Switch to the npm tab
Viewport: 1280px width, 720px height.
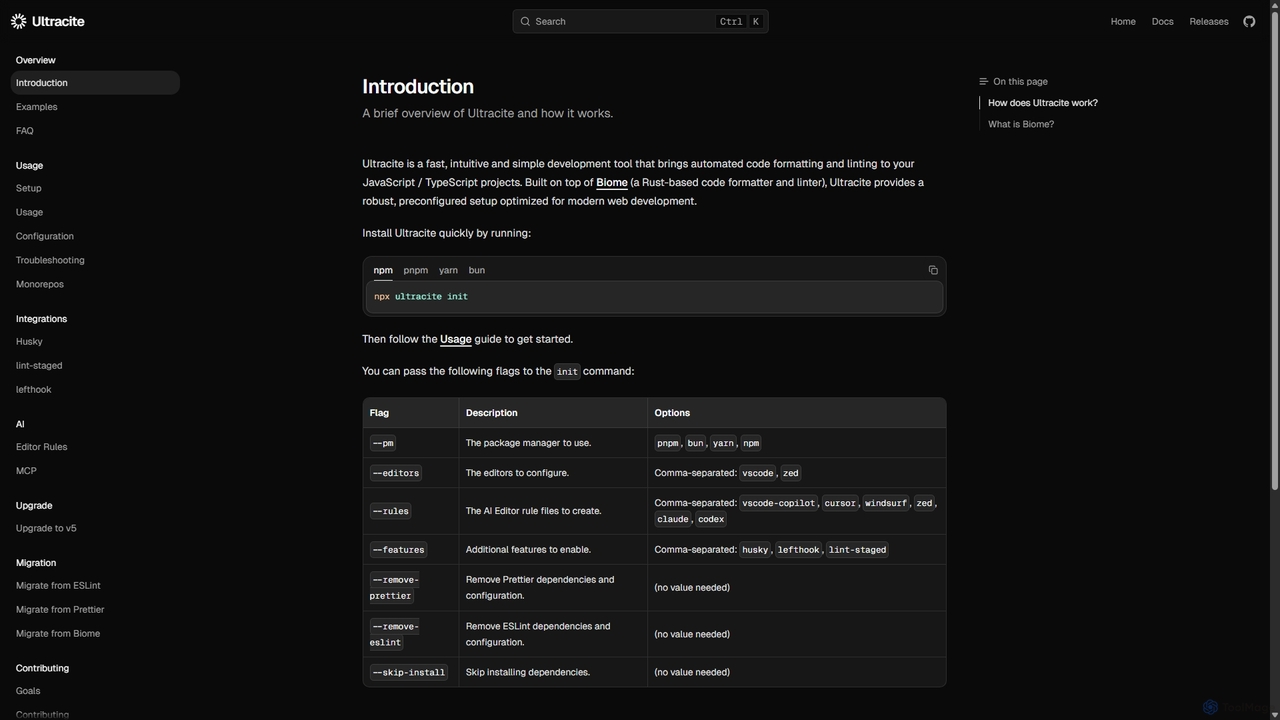click(x=383, y=270)
